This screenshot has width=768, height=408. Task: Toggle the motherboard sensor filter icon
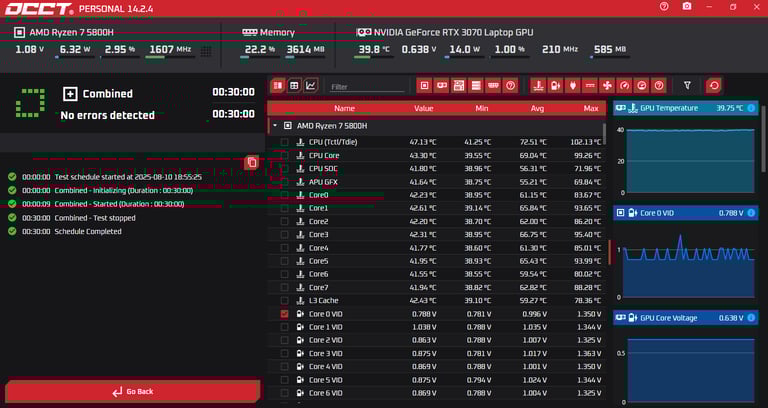(459, 86)
